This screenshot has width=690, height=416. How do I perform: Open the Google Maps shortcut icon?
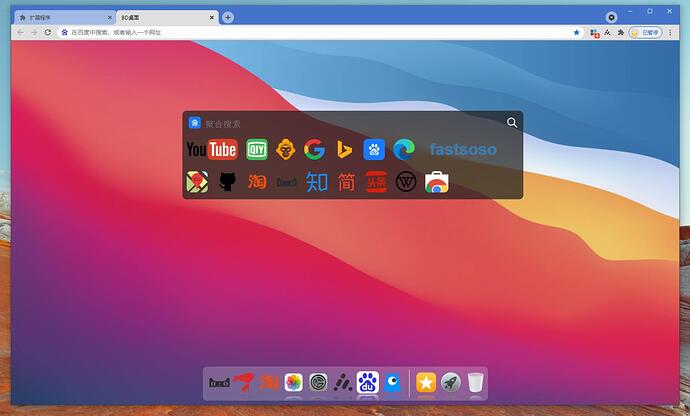click(197, 182)
